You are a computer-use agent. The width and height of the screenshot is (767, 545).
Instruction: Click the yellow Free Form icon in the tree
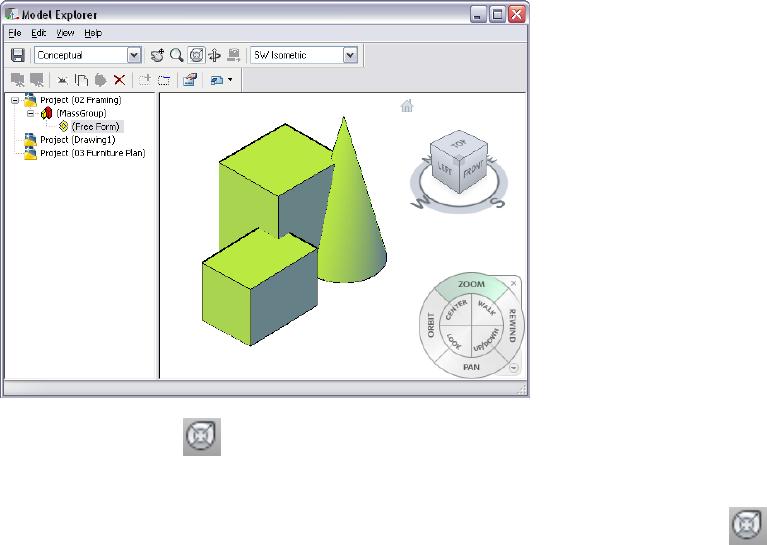63,126
